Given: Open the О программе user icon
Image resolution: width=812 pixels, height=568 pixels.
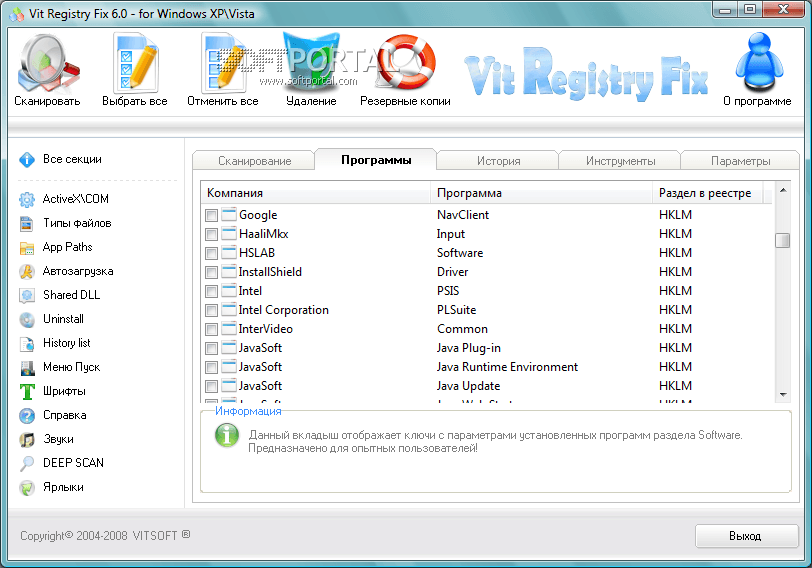Looking at the screenshot, I should (x=759, y=62).
